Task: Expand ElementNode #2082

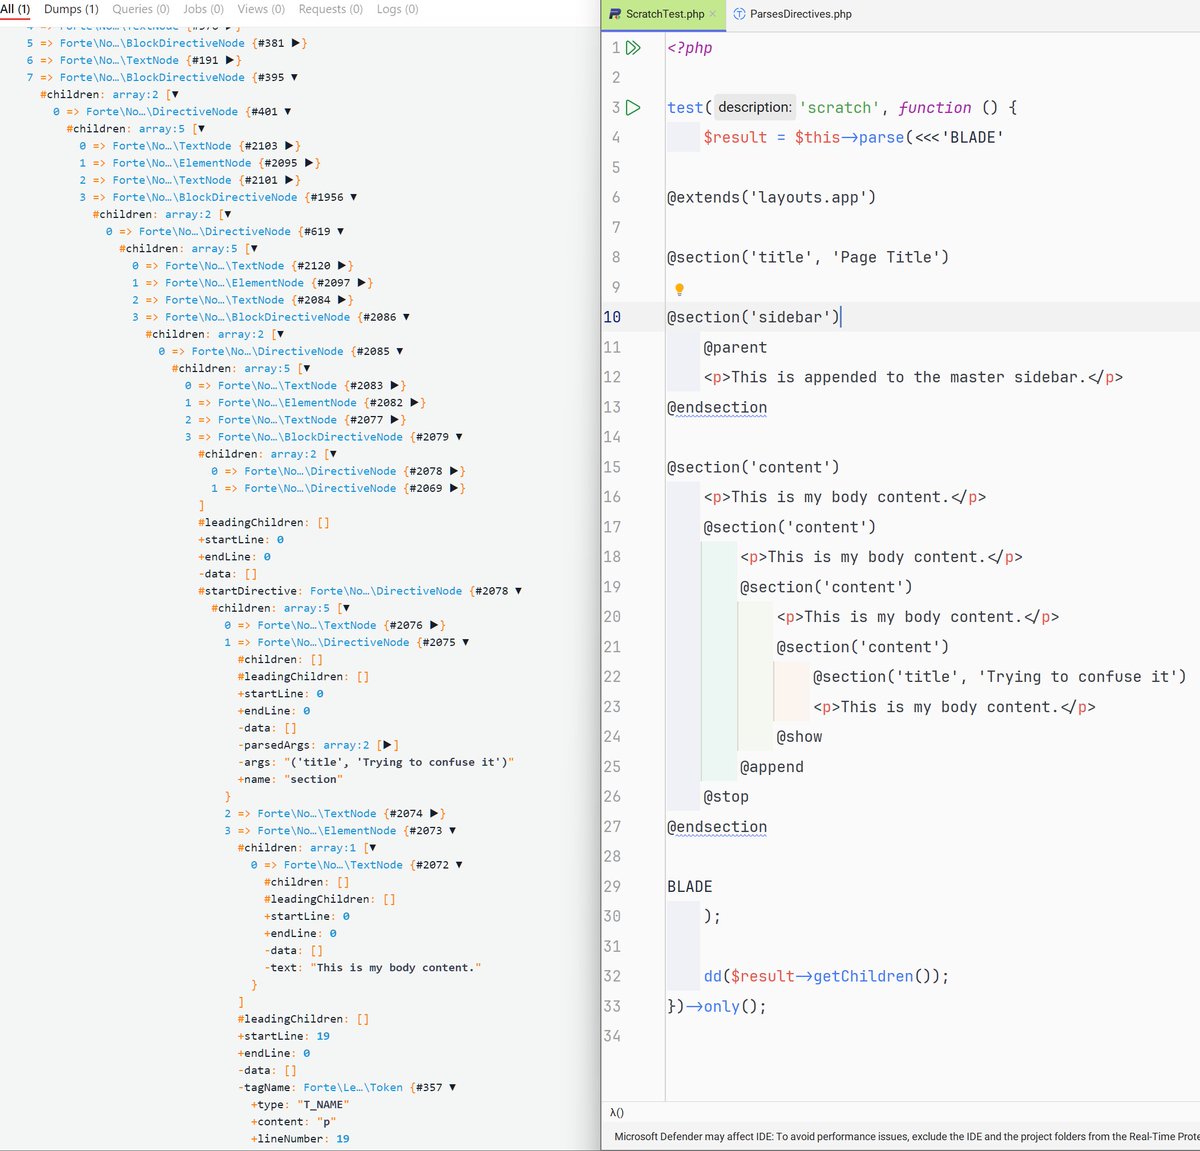Action: tap(414, 403)
